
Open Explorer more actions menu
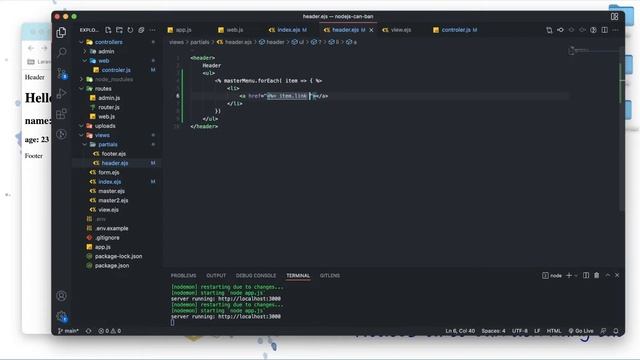152,30
